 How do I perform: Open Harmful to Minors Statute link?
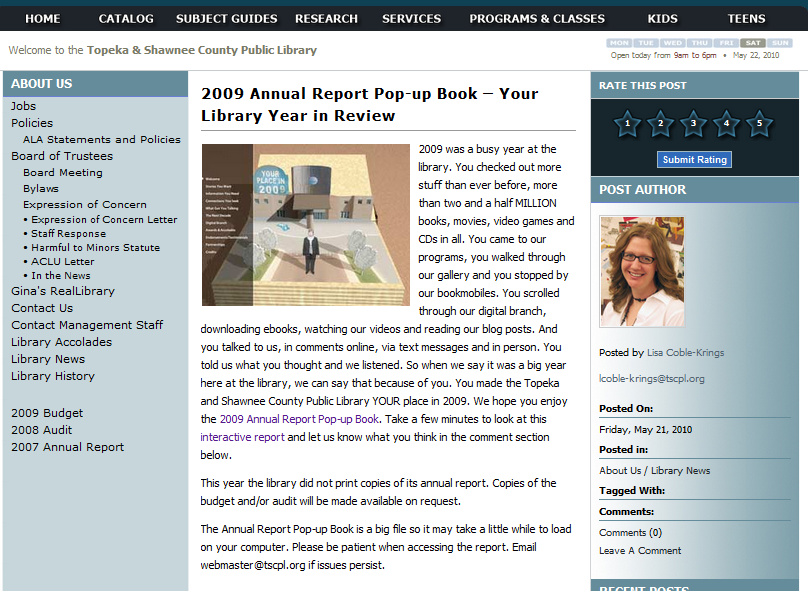click(96, 247)
